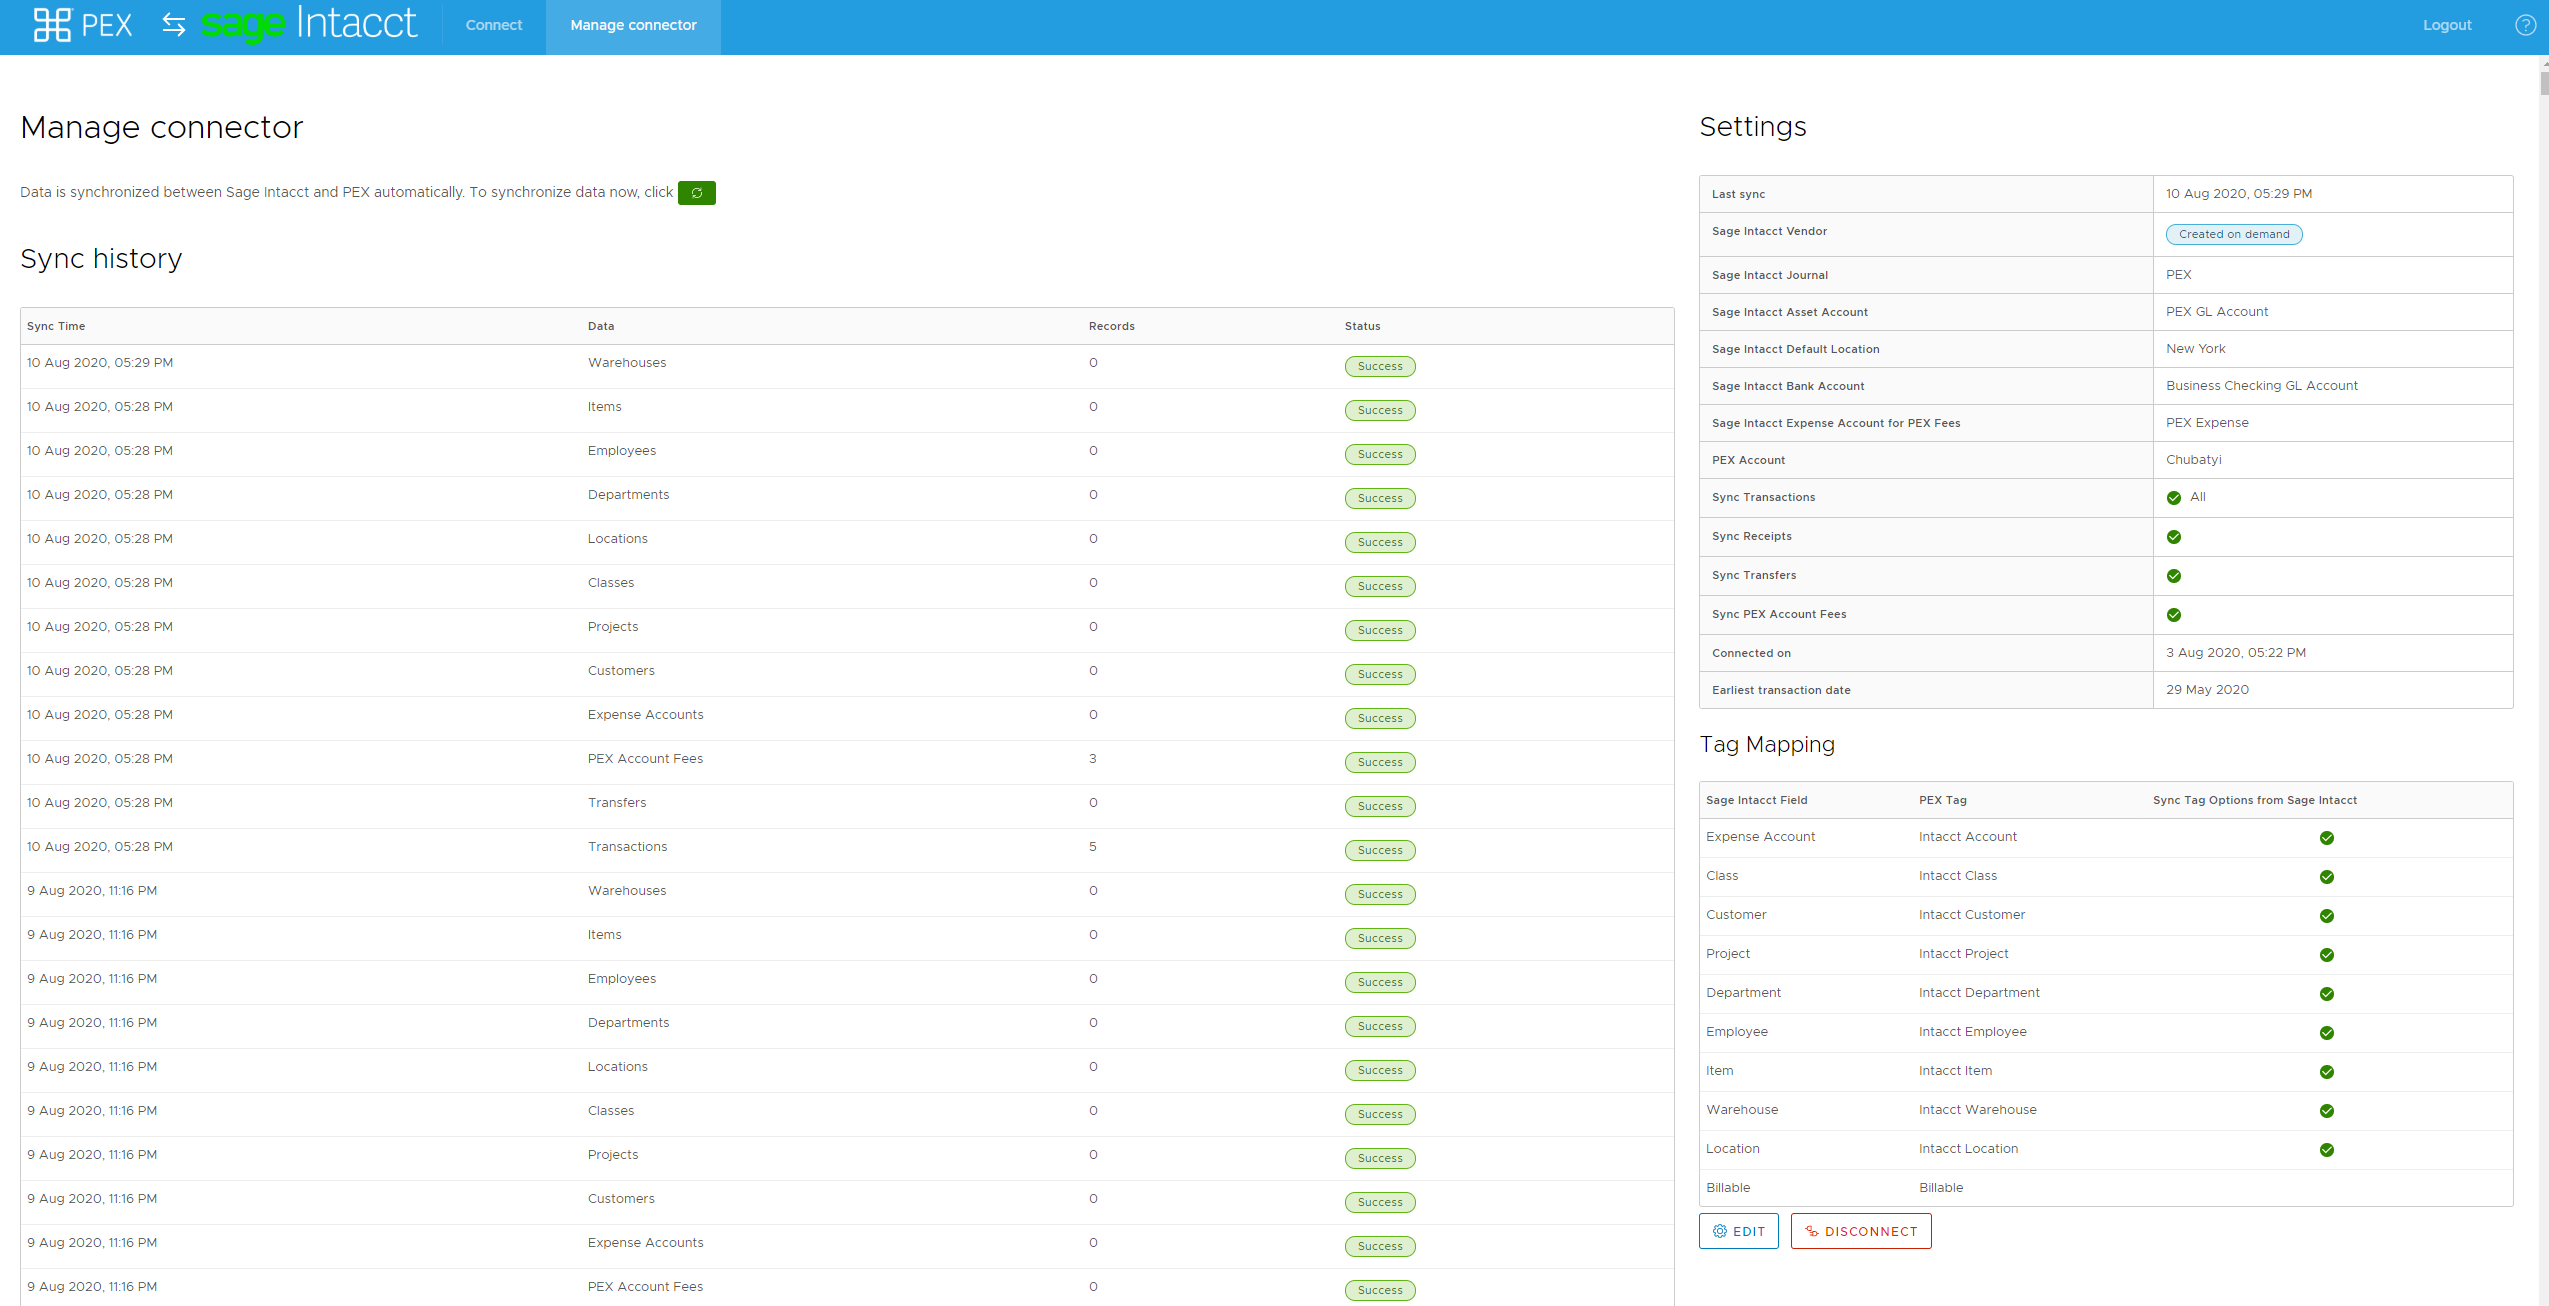Click the Sync Receipts checkmark

[2173, 537]
